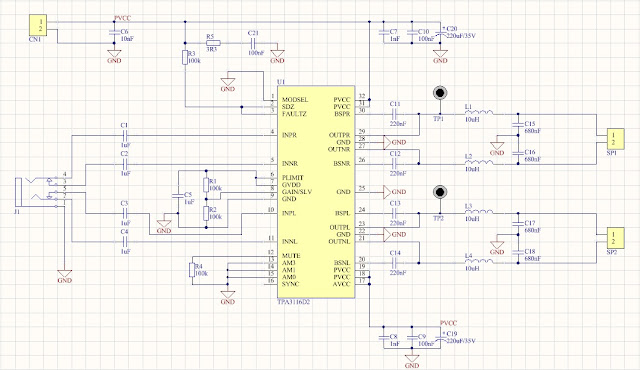
Task: Click test point TP1 black dot
Action: click(440, 93)
